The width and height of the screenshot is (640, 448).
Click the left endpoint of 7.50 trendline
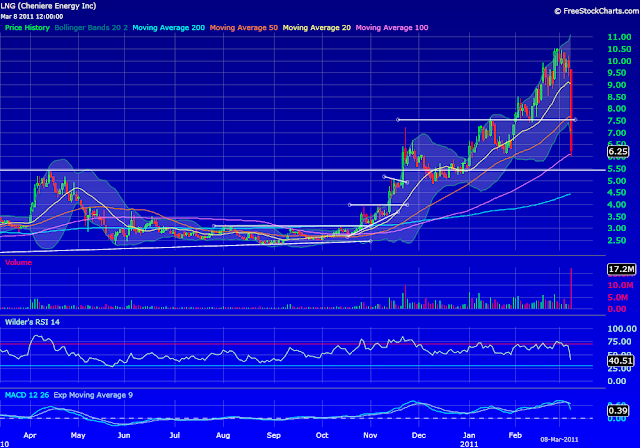[398, 120]
